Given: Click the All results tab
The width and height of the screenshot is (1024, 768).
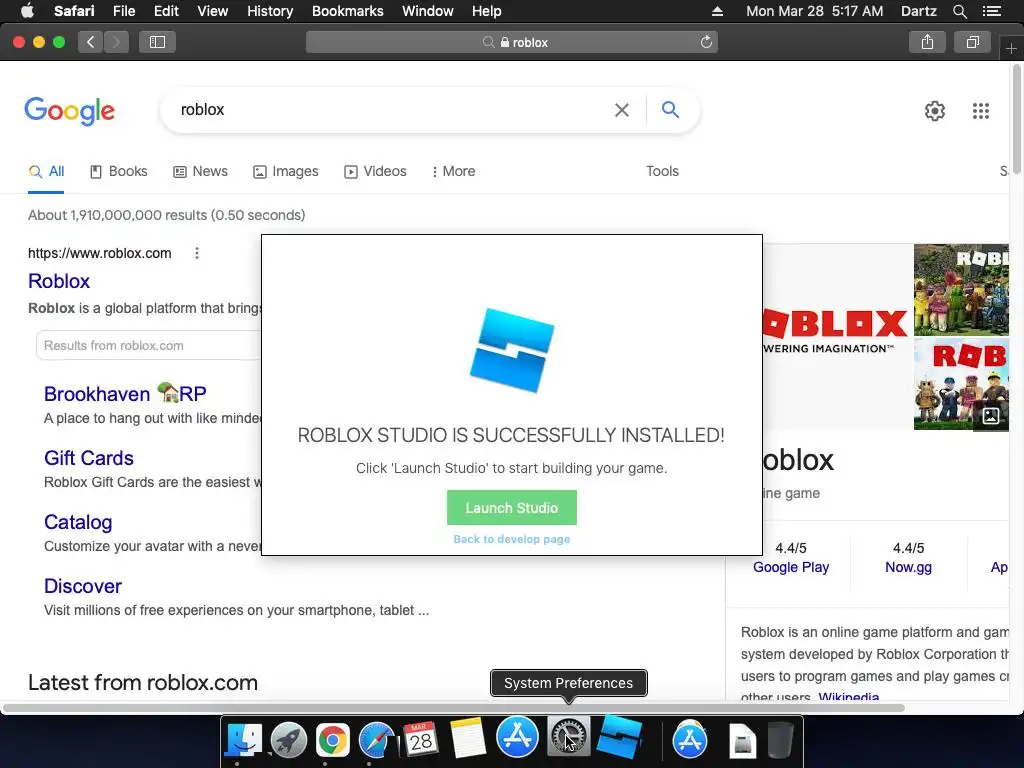Looking at the screenshot, I should pos(46,171).
